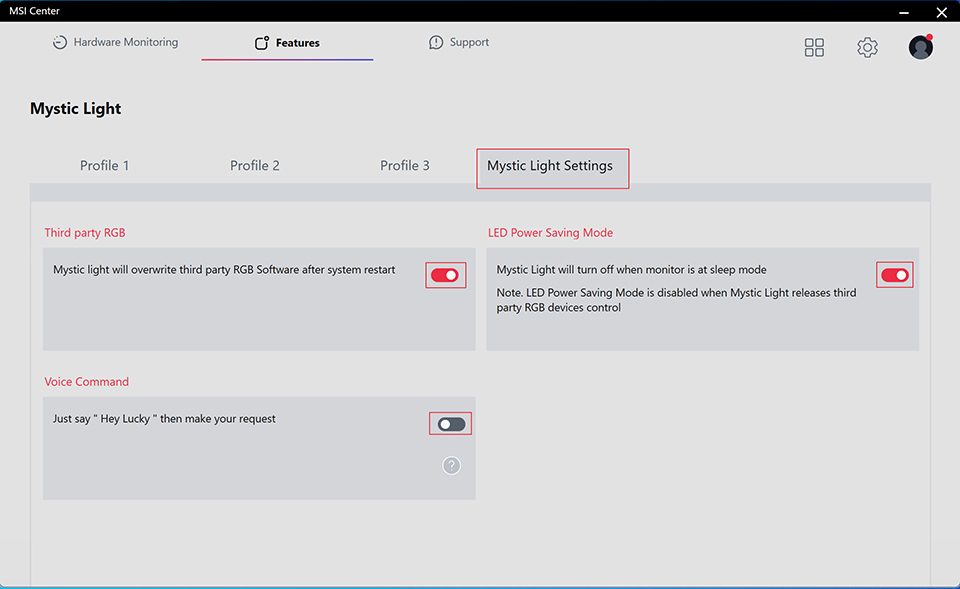960x589 pixels.
Task: Click the MSI Center window title
Action: point(34,11)
